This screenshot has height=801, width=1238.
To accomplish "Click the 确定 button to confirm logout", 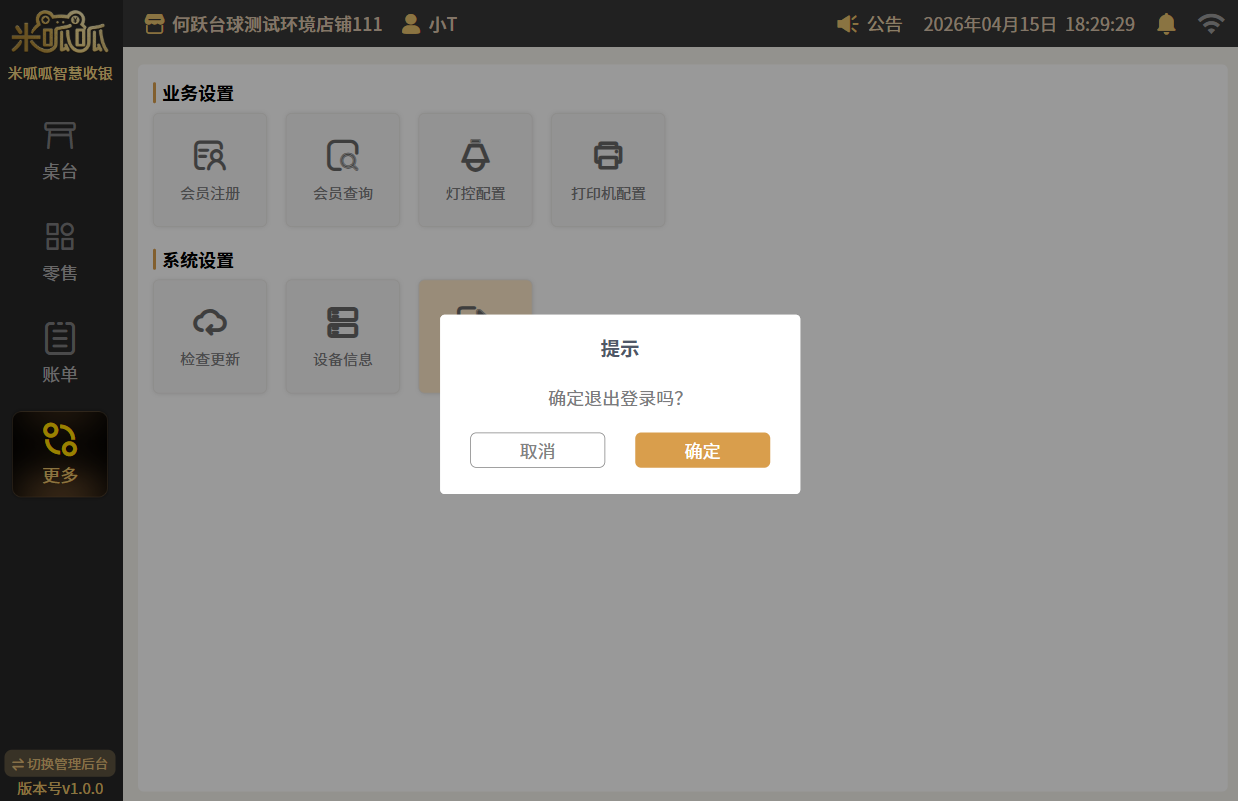I will pyautogui.click(x=702, y=450).
